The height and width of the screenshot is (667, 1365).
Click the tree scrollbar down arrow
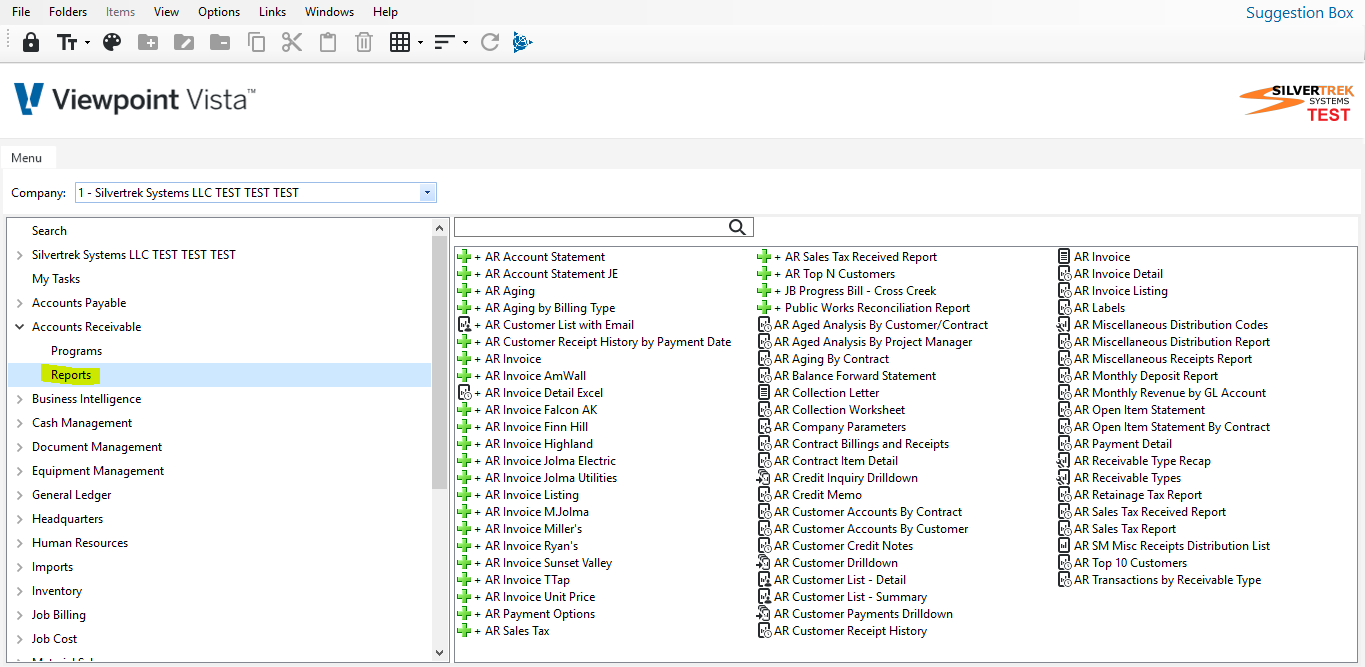pyautogui.click(x=439, y=652)
